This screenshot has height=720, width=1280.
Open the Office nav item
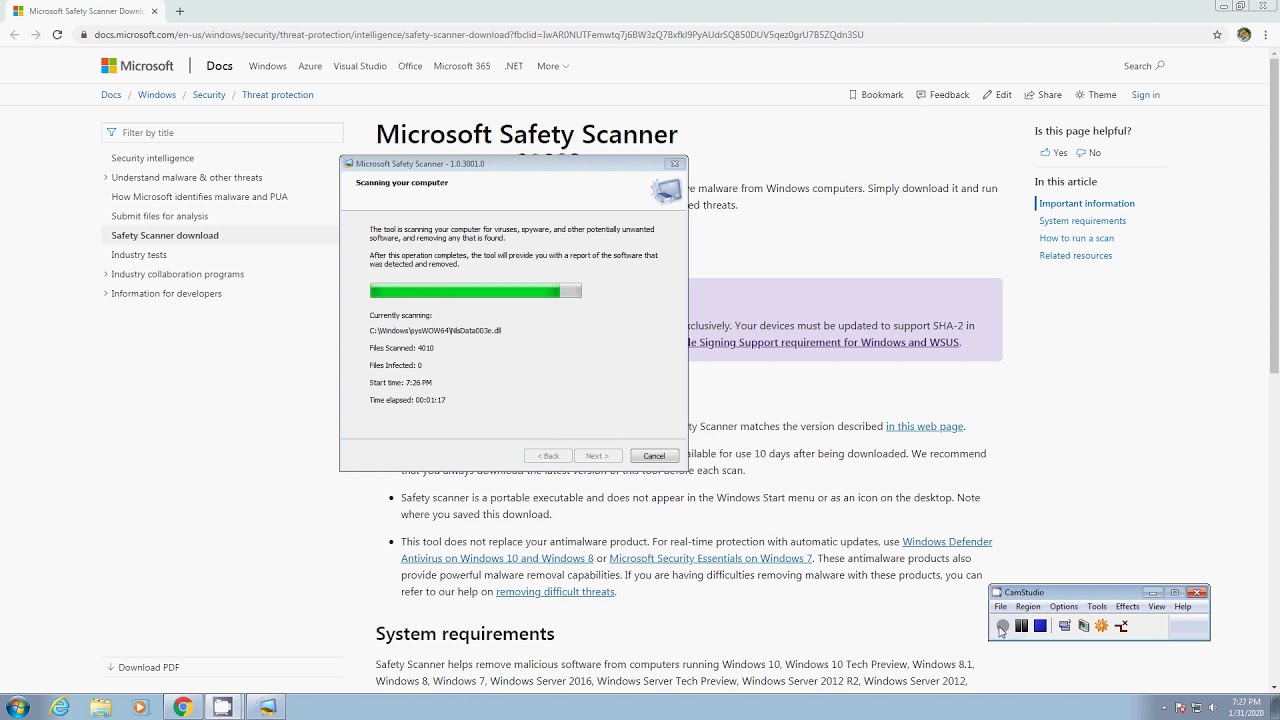coord(410,66)
